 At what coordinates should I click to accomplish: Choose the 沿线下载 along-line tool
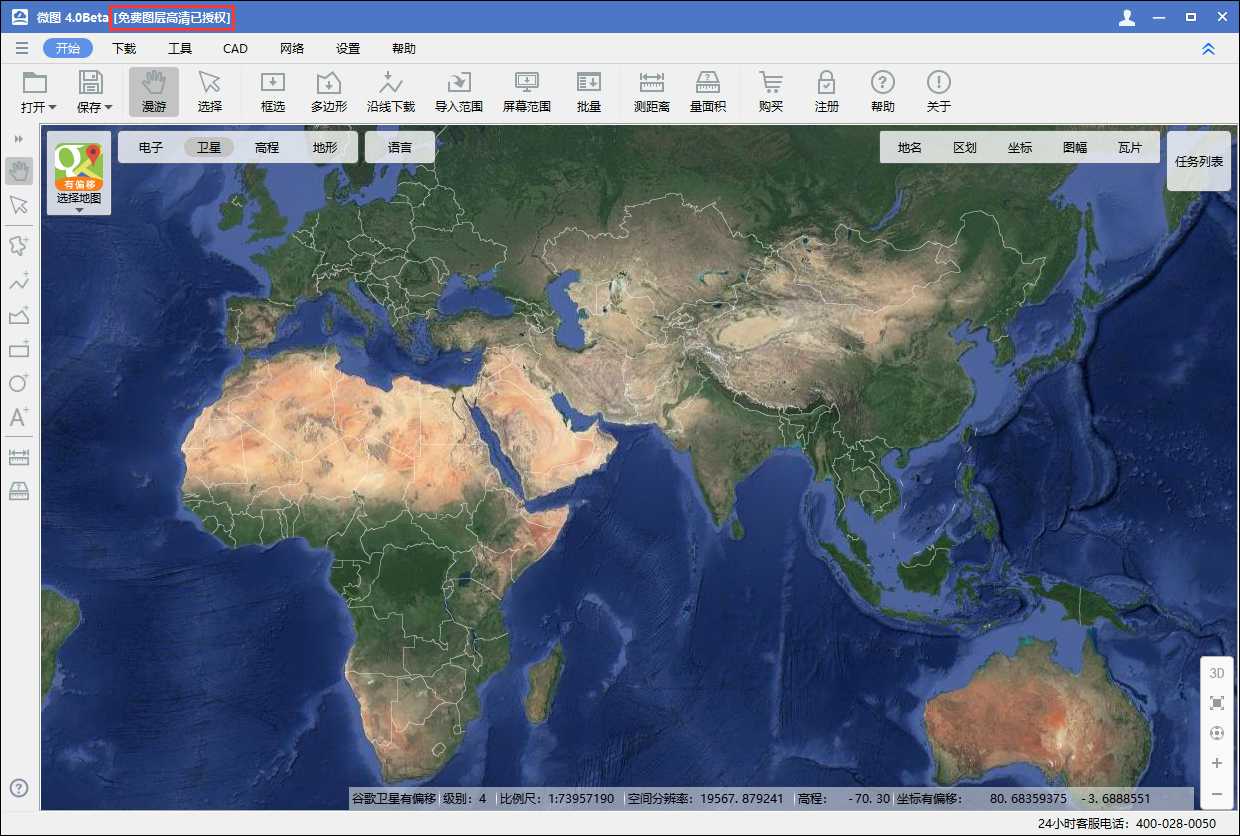point(391,91)
